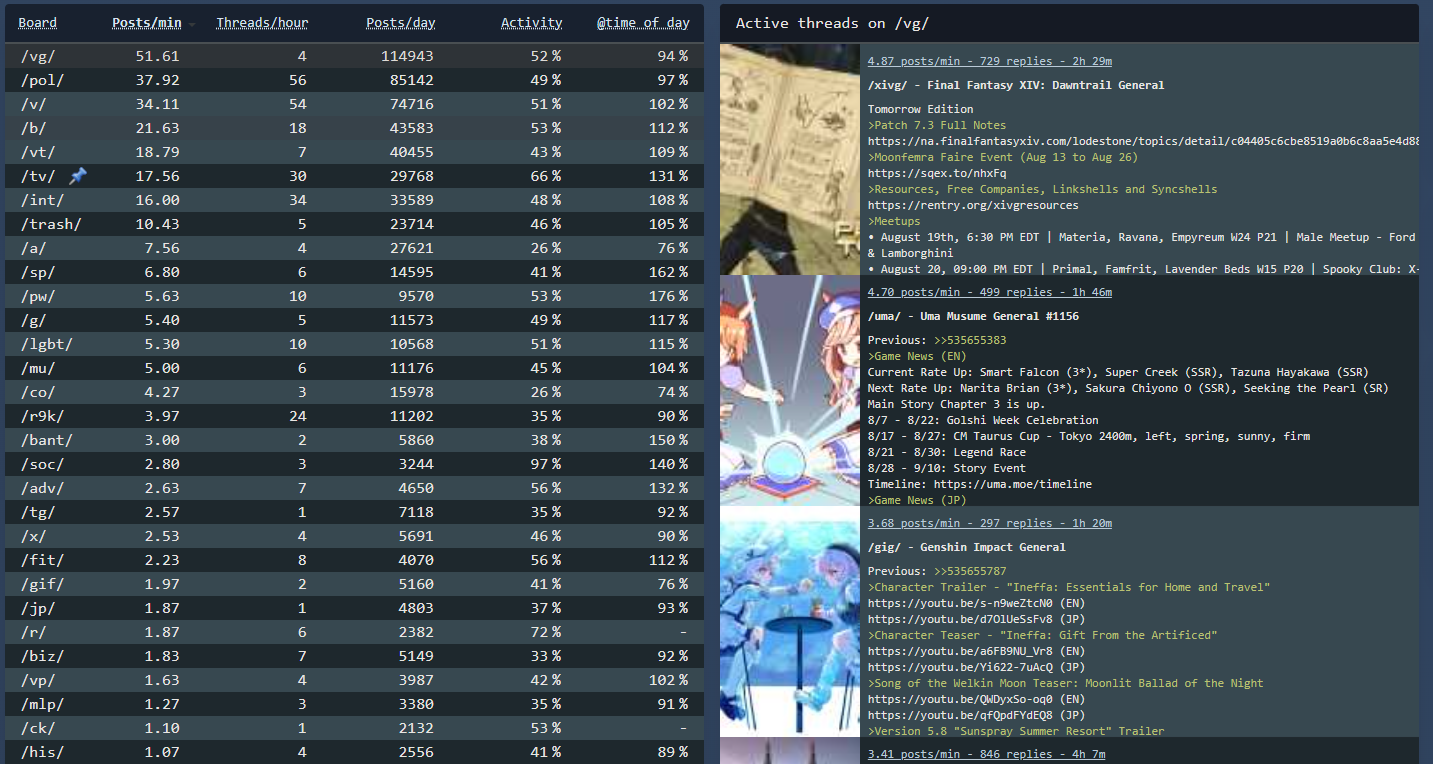Click the 97 % activity value for /soc/
This screenshot has width=1433, height=764.
pos(545,464)
